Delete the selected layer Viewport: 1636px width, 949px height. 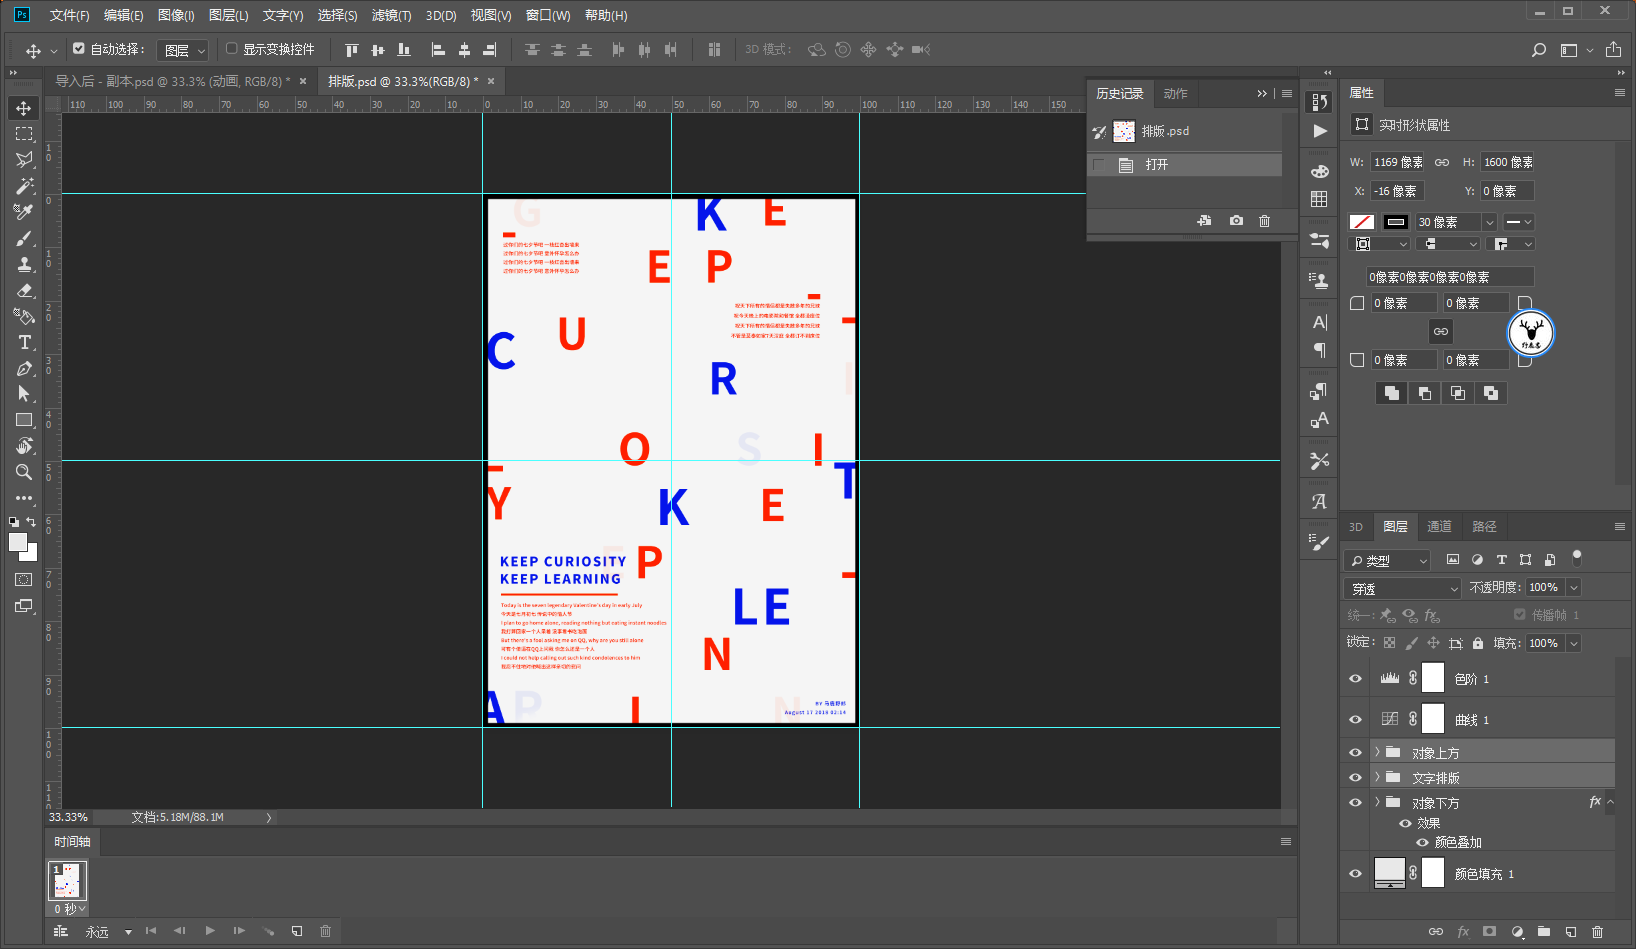[1597, 932]
